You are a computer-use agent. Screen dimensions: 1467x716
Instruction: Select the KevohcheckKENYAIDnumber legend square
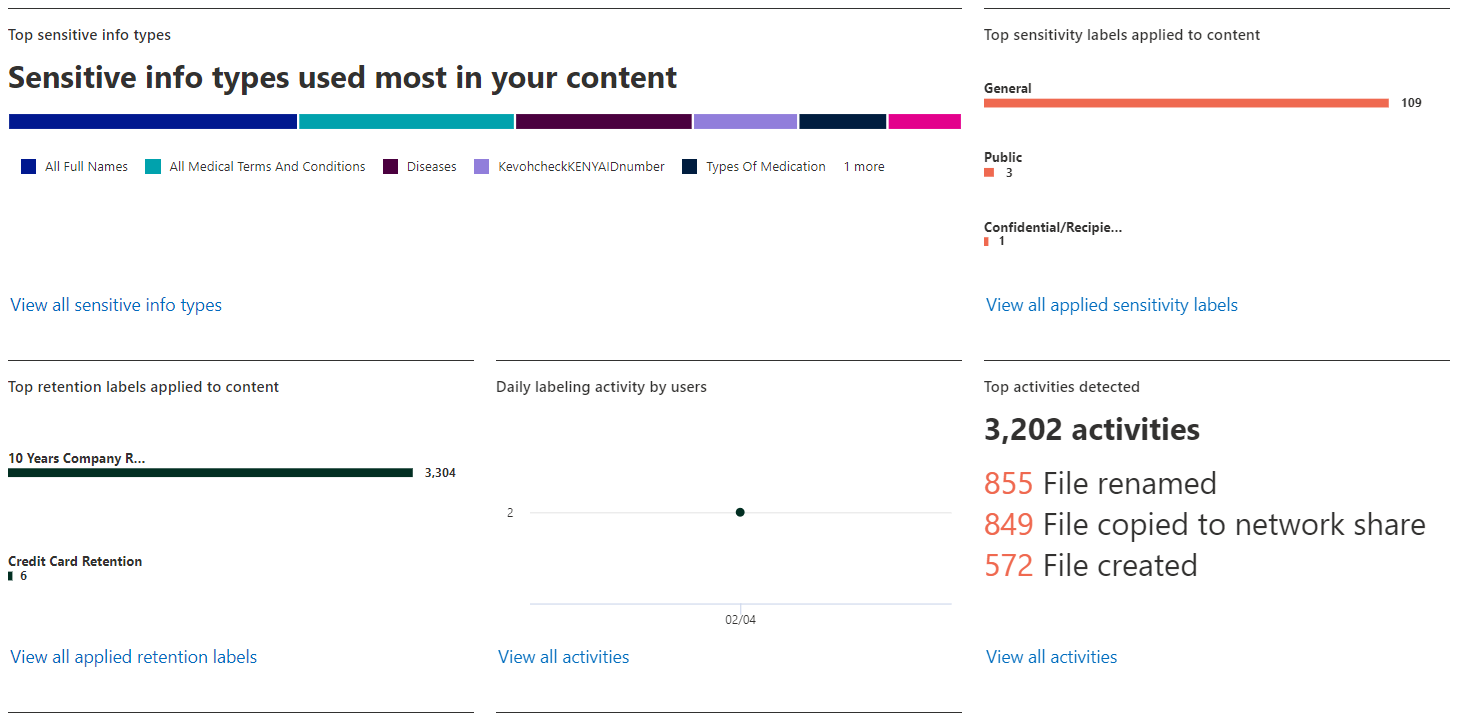482,167
